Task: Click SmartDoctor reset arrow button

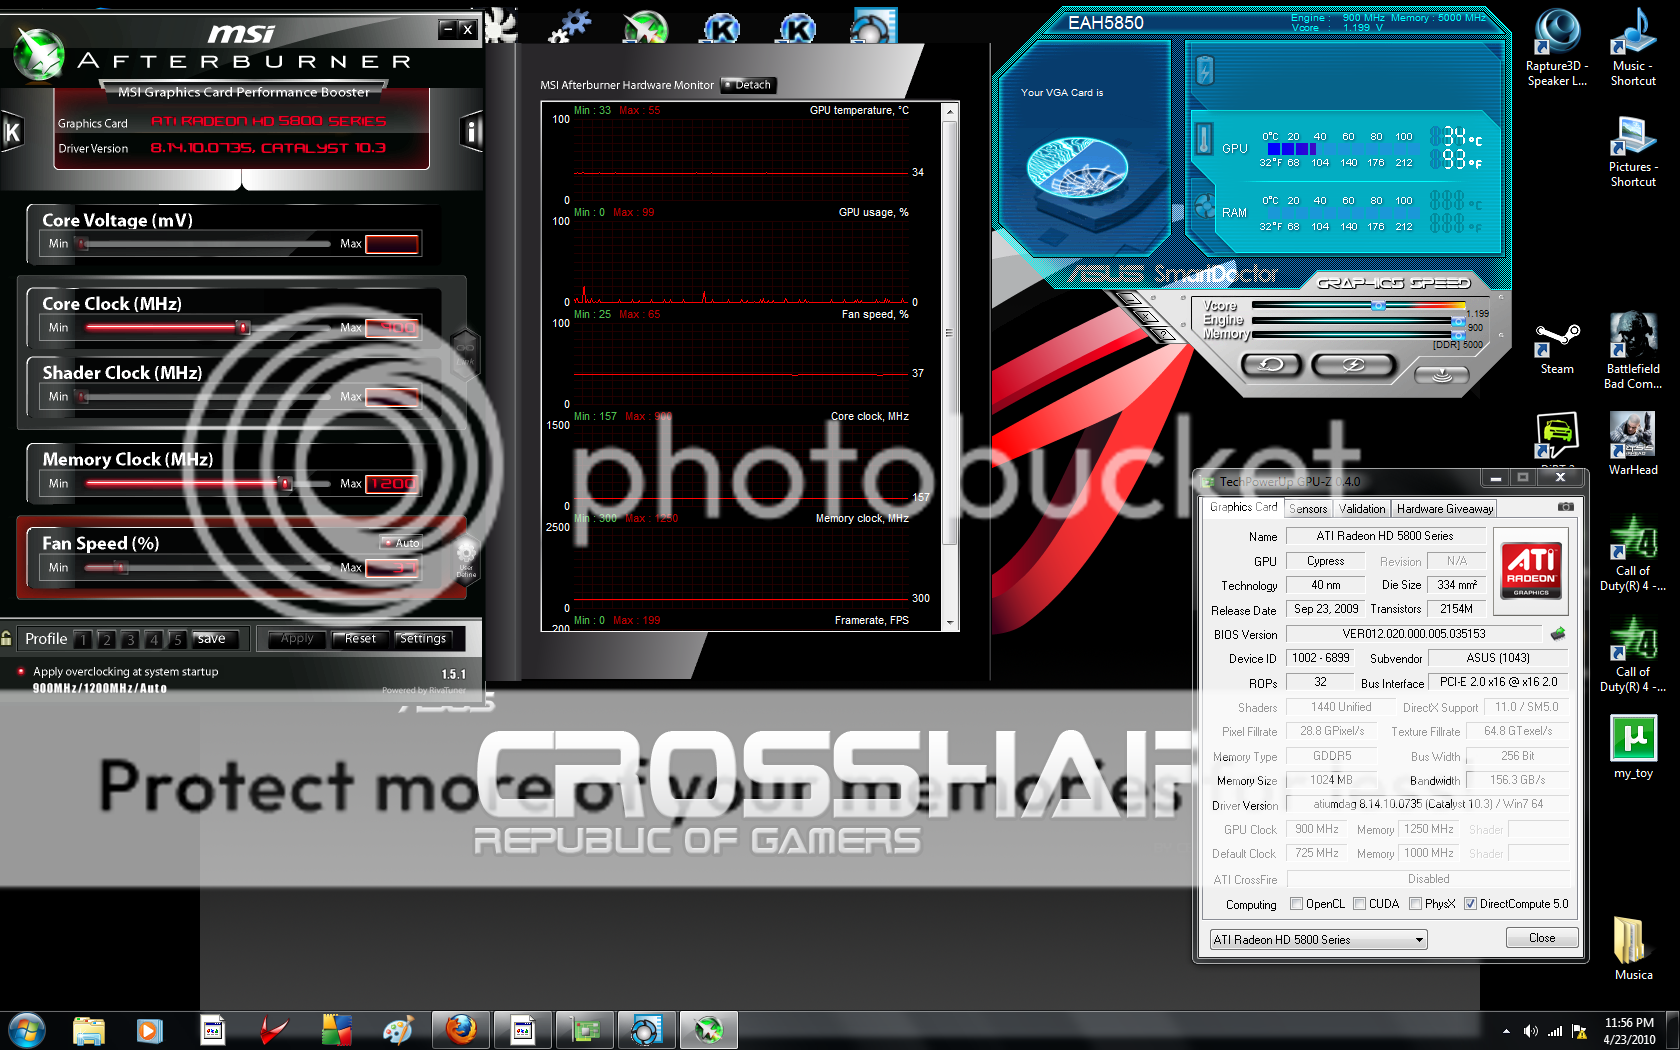Action: (x=1271, y=365)
